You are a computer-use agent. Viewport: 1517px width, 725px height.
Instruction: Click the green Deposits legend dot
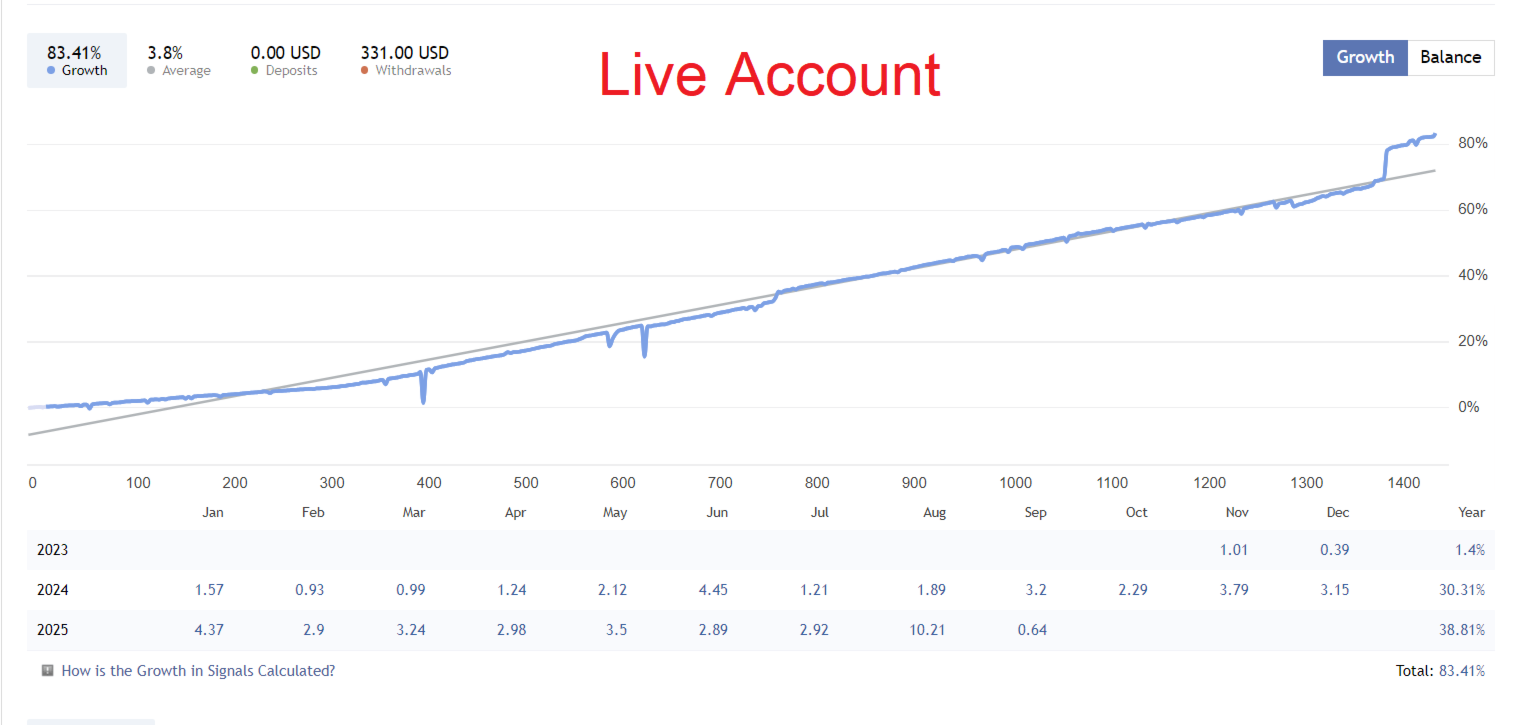255,71
